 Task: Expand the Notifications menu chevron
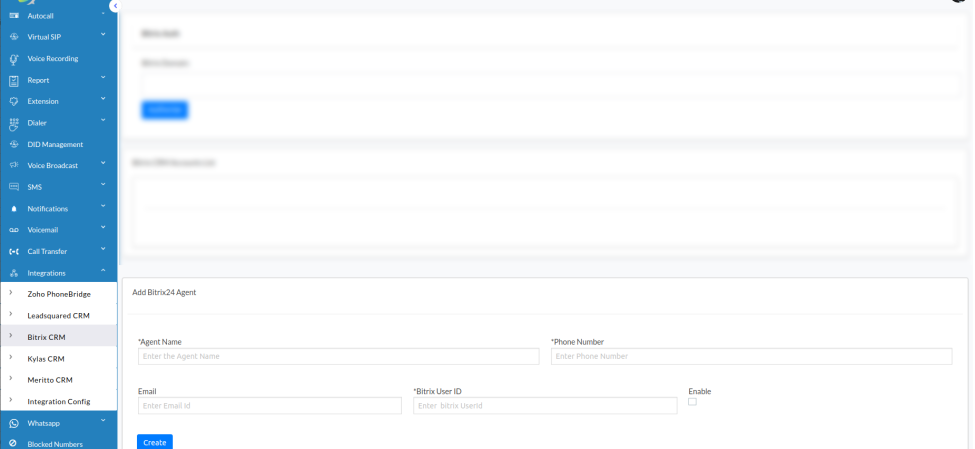pyautogui.click(x=103, y=206)
